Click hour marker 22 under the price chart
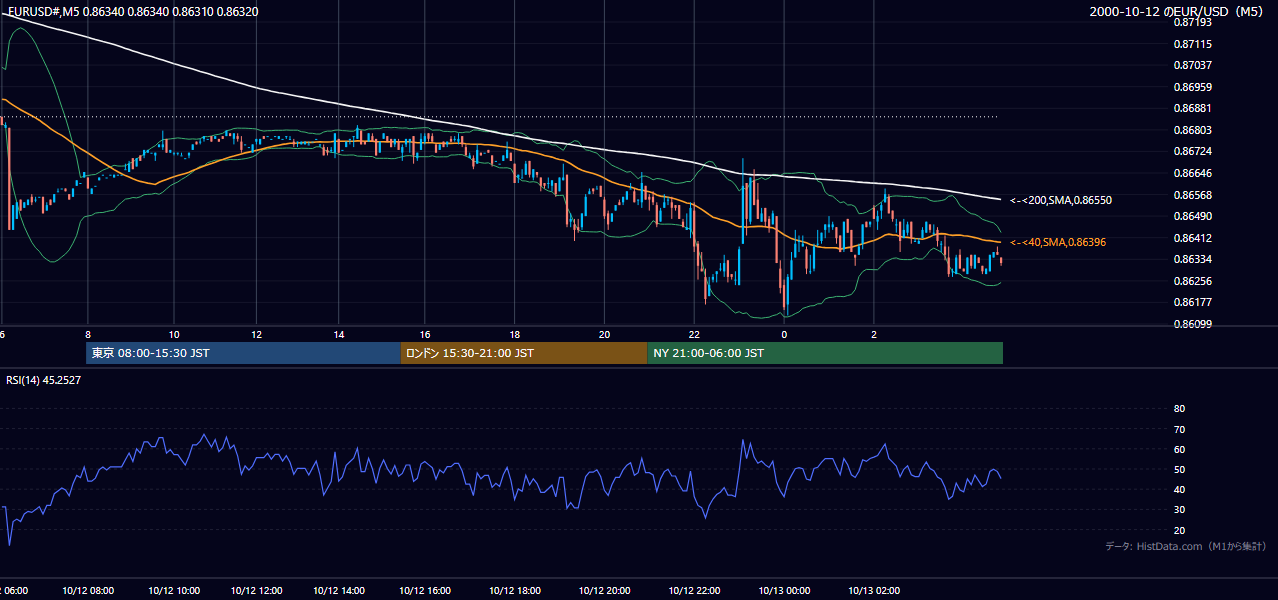 tap(694, 334)
